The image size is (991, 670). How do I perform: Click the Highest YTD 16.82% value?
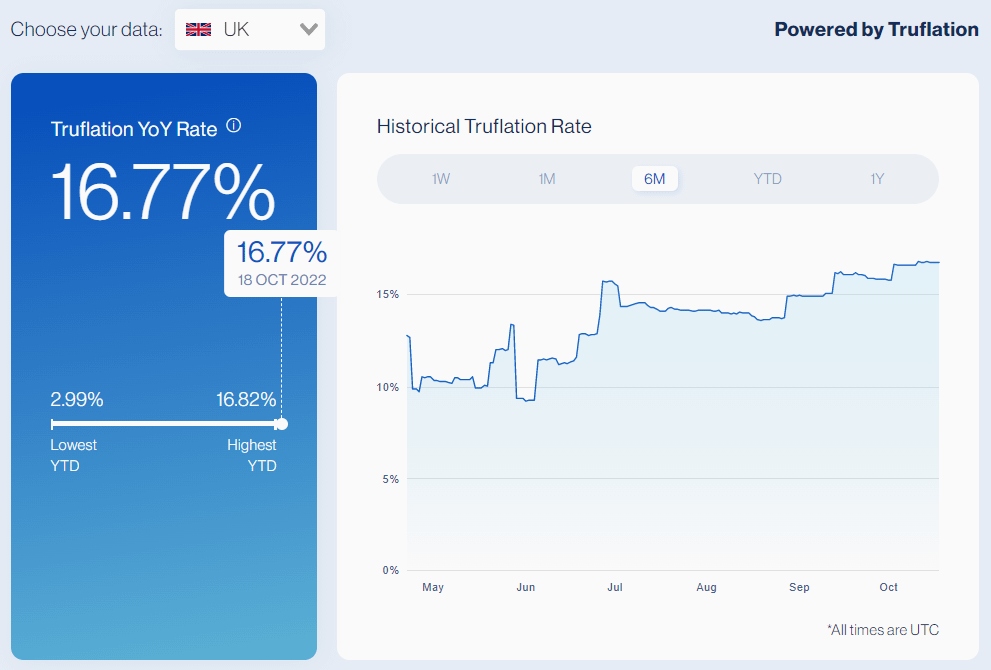[x=246, y=400]
